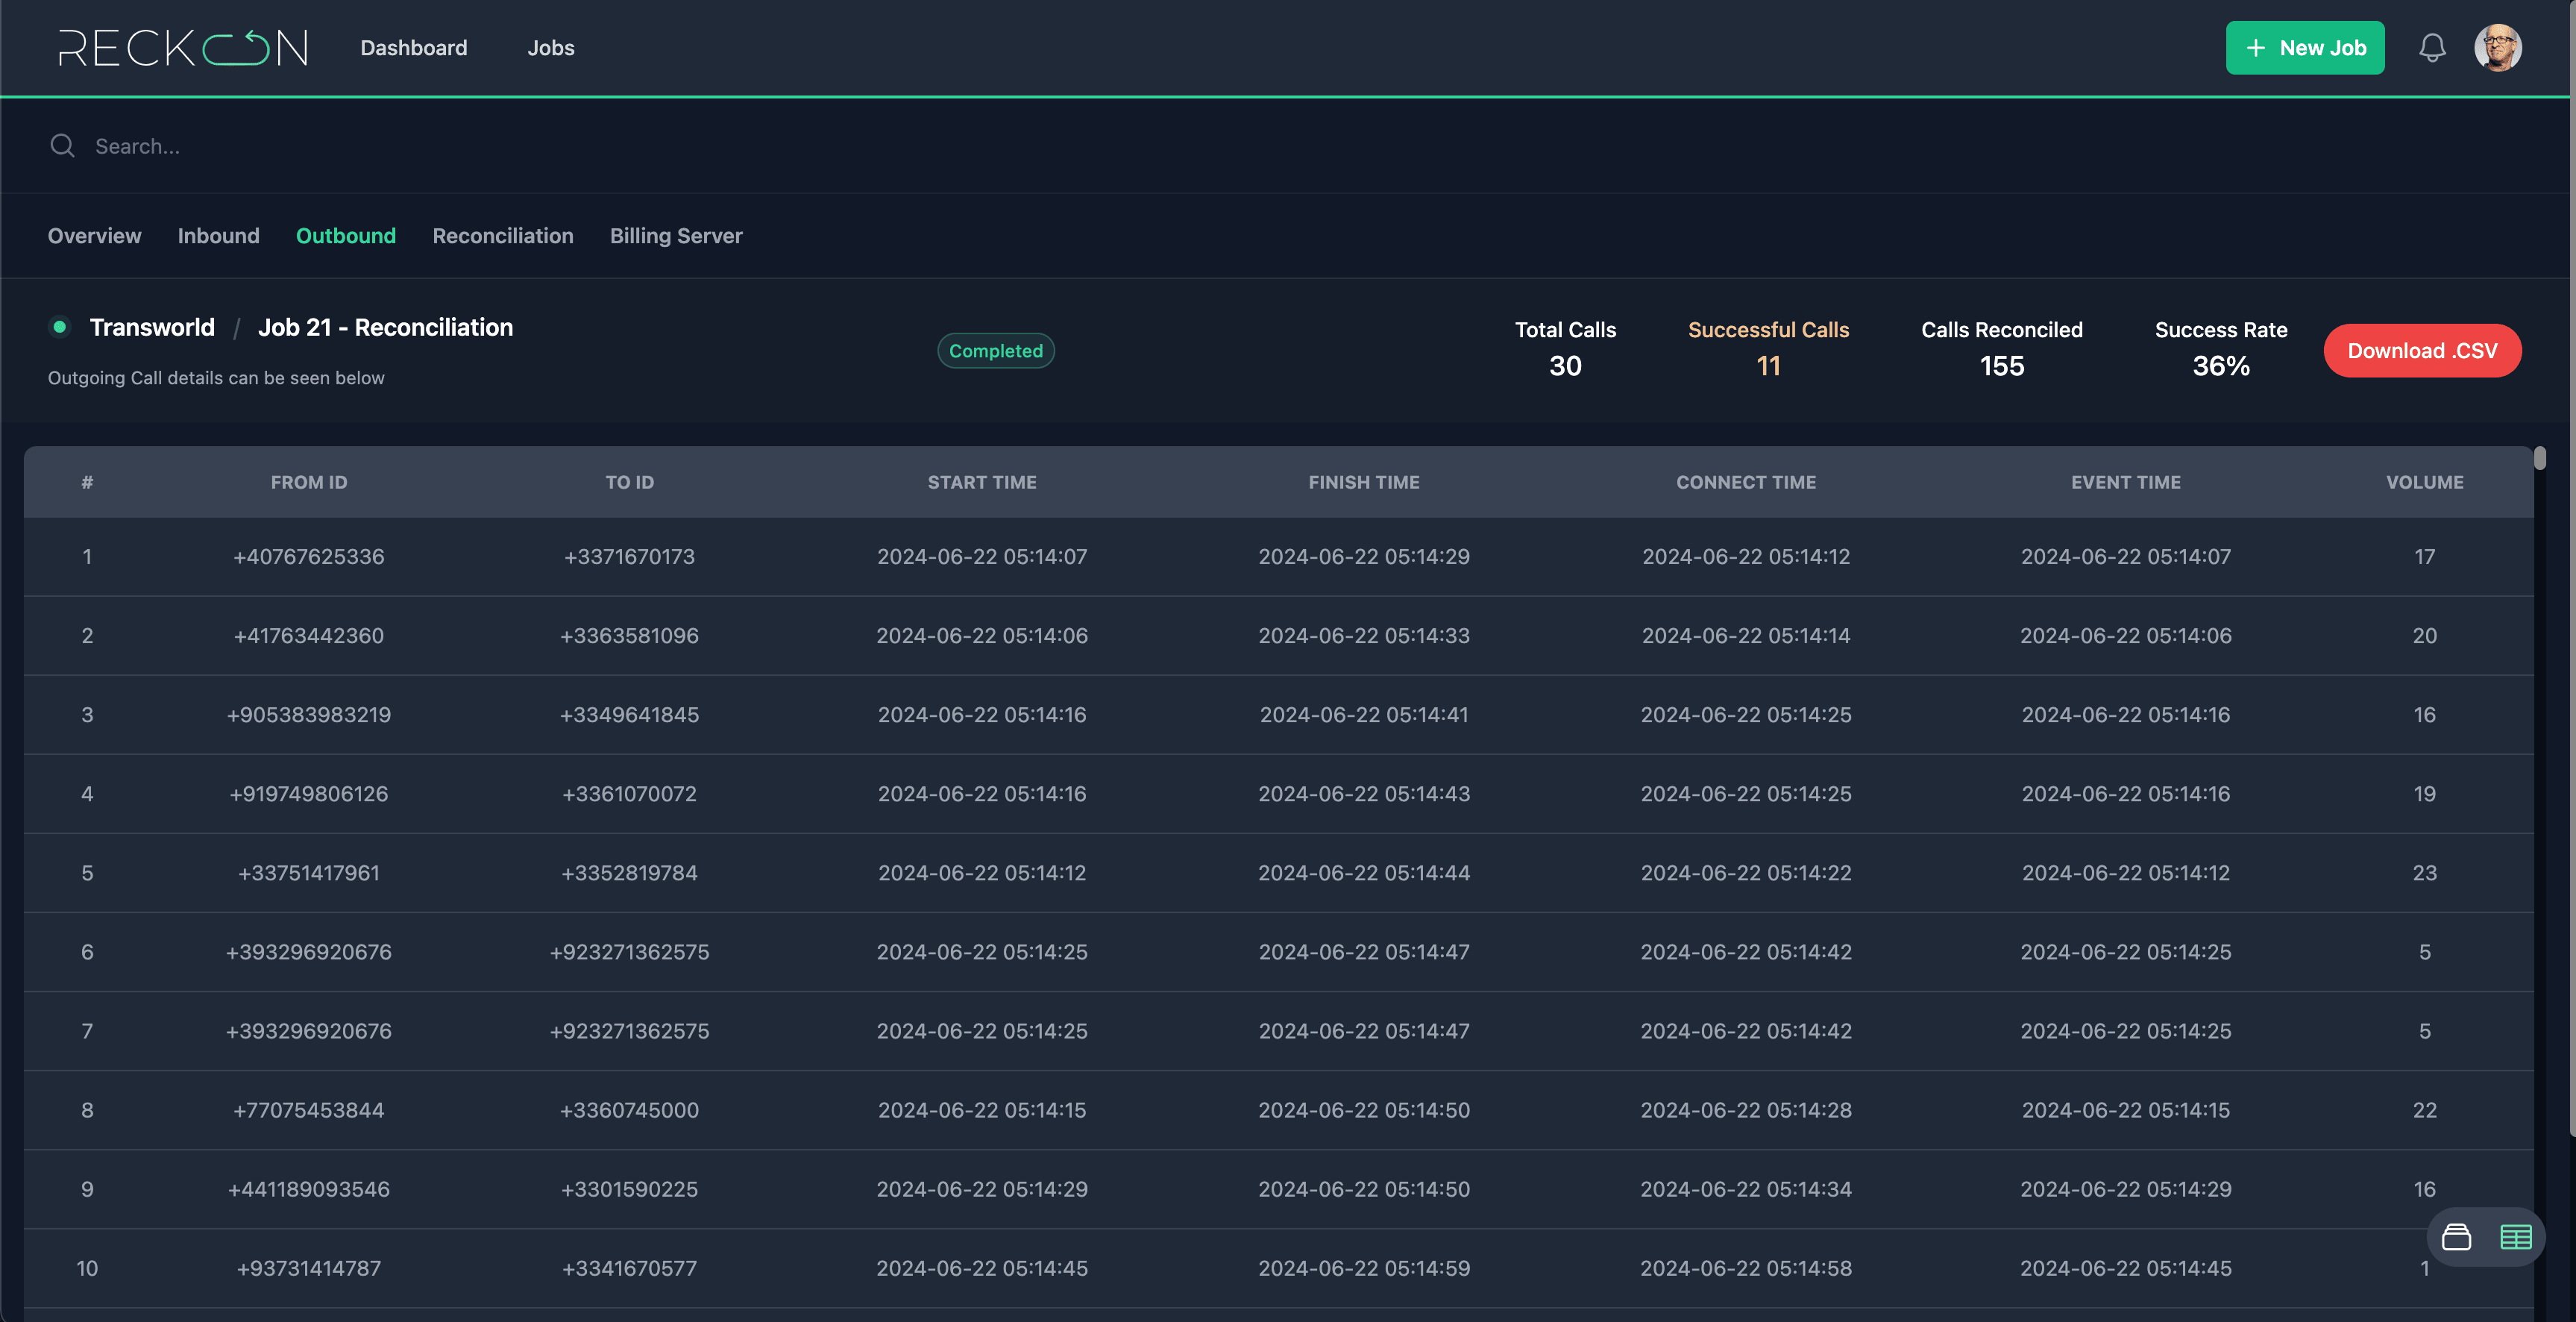Click the green status dot beside Transworld
Image resolution: width=2576 pixels, height=1322 pixels.
pos(60,327)
